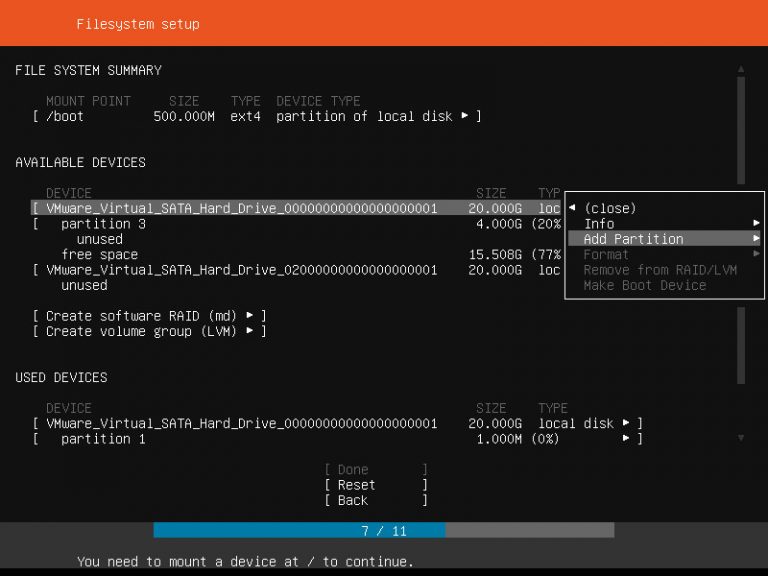Select available drive 02000000000000000001
768x576 pixels.
point(296,270)
